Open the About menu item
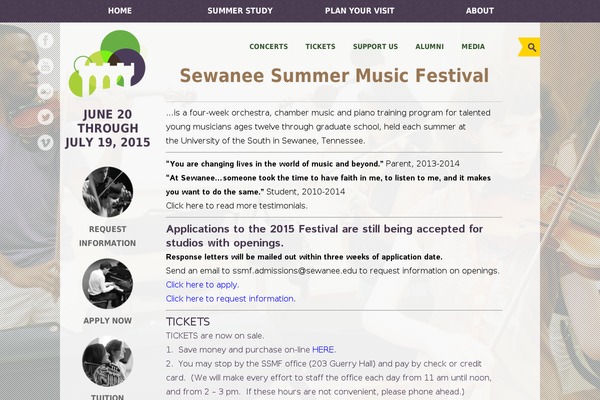The width and height of the screenshot is (600, 400). click(x=480, y=11)
